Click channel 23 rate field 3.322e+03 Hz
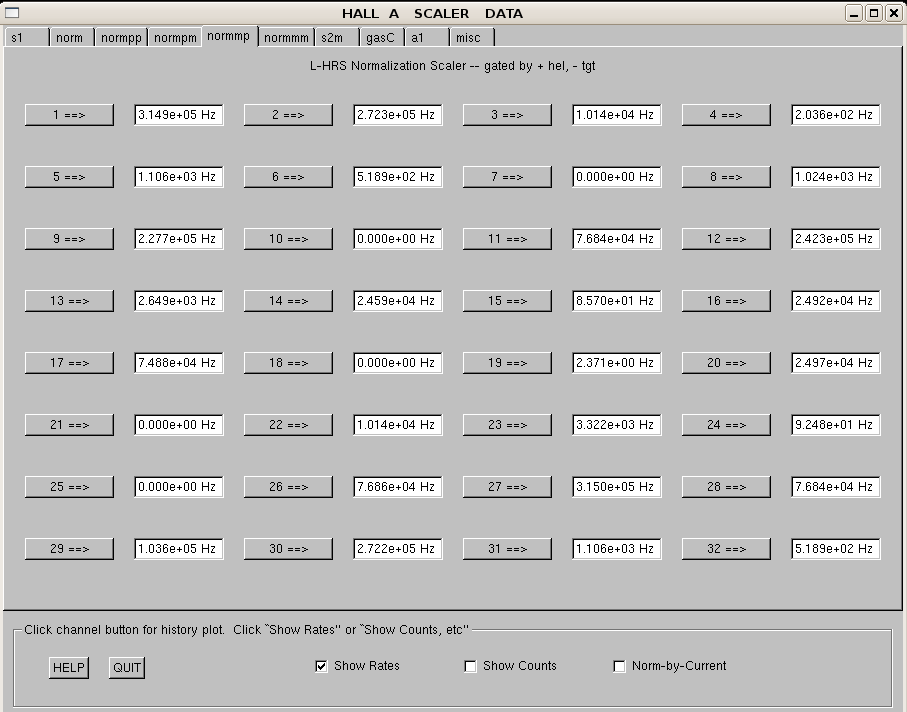 click(x=617, y=425)
